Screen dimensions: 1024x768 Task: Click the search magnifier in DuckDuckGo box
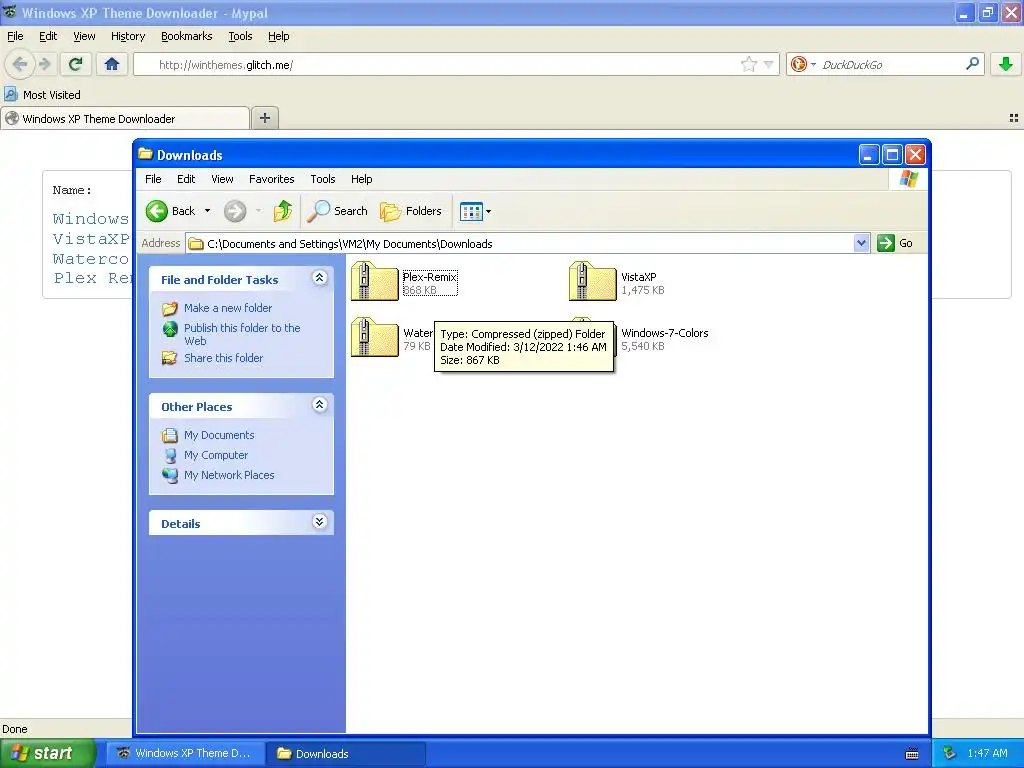pos(972,63)
